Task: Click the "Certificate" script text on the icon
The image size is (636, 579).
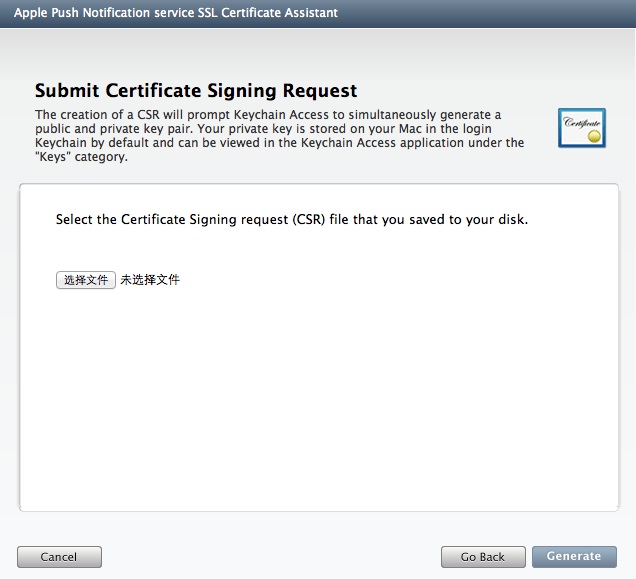Action: pos(581,122)
